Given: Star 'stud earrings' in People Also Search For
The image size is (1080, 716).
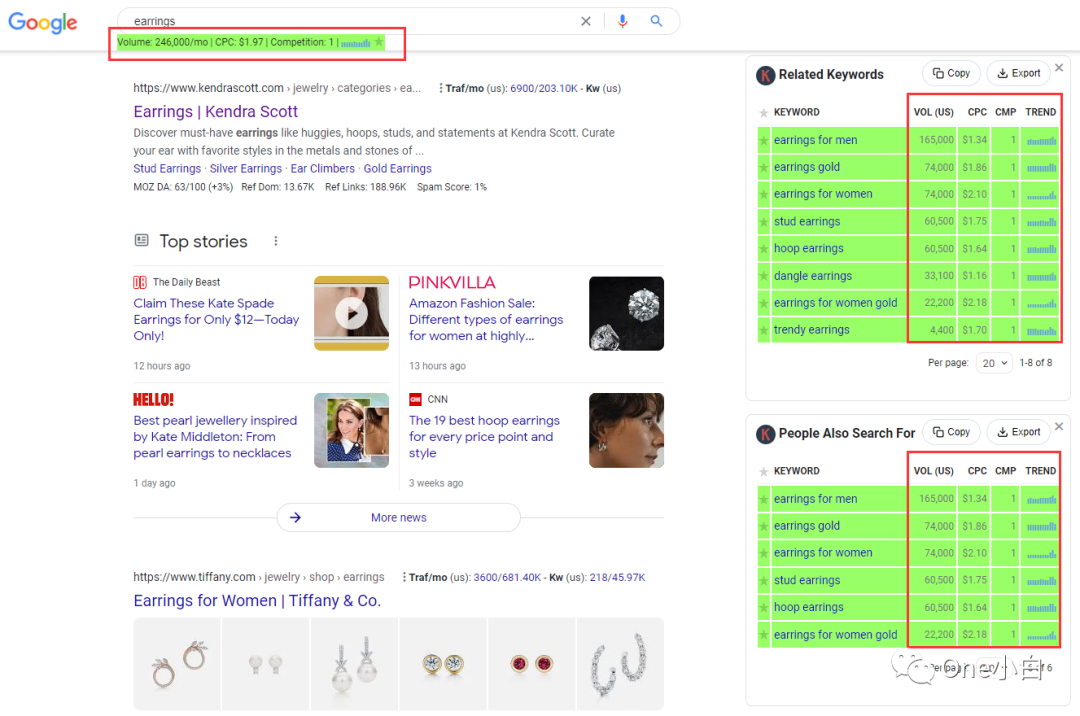Looking at the screenshot, I should [x=763, y=580].
